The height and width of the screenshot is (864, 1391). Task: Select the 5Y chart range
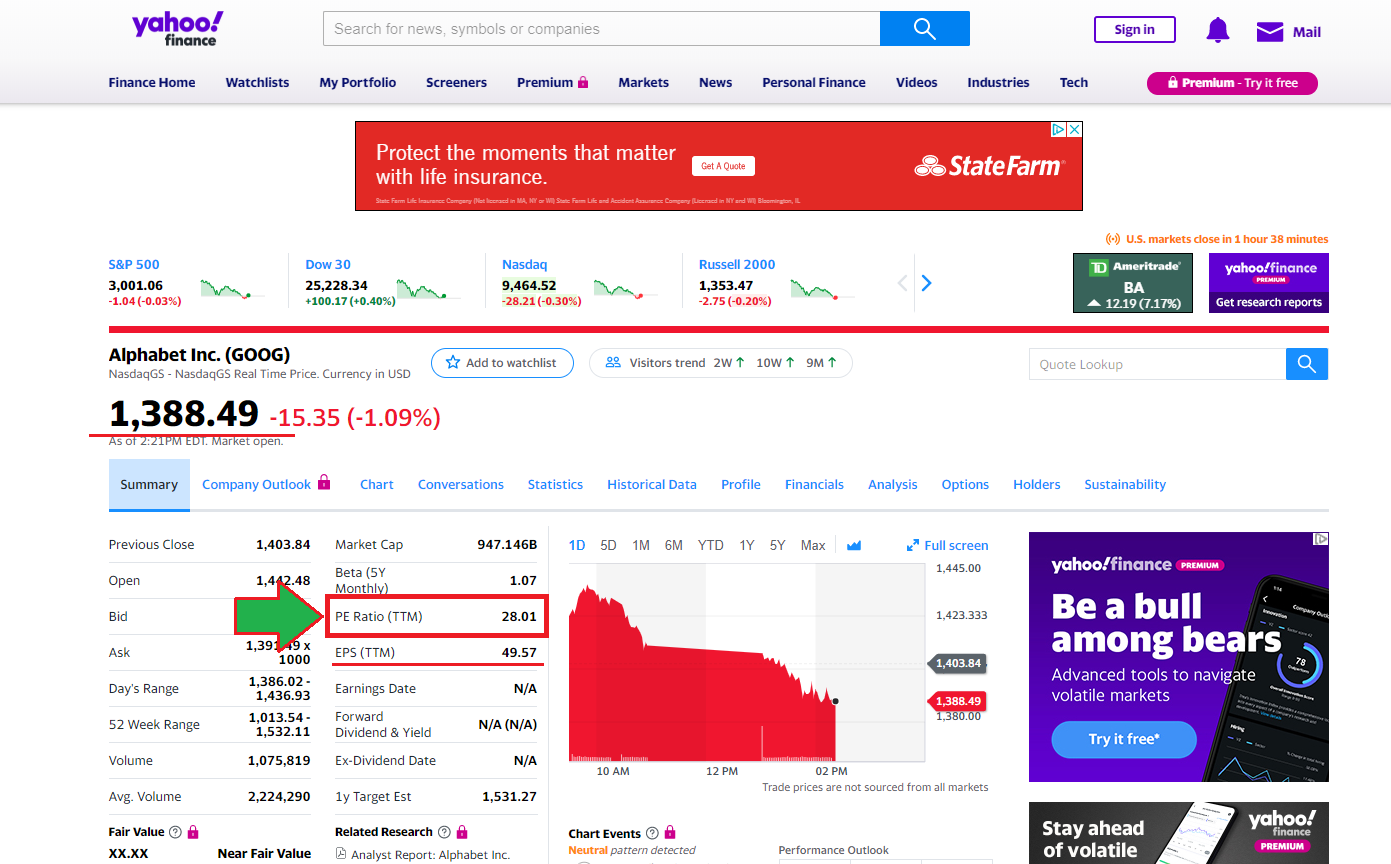click(x=778, y=545)
